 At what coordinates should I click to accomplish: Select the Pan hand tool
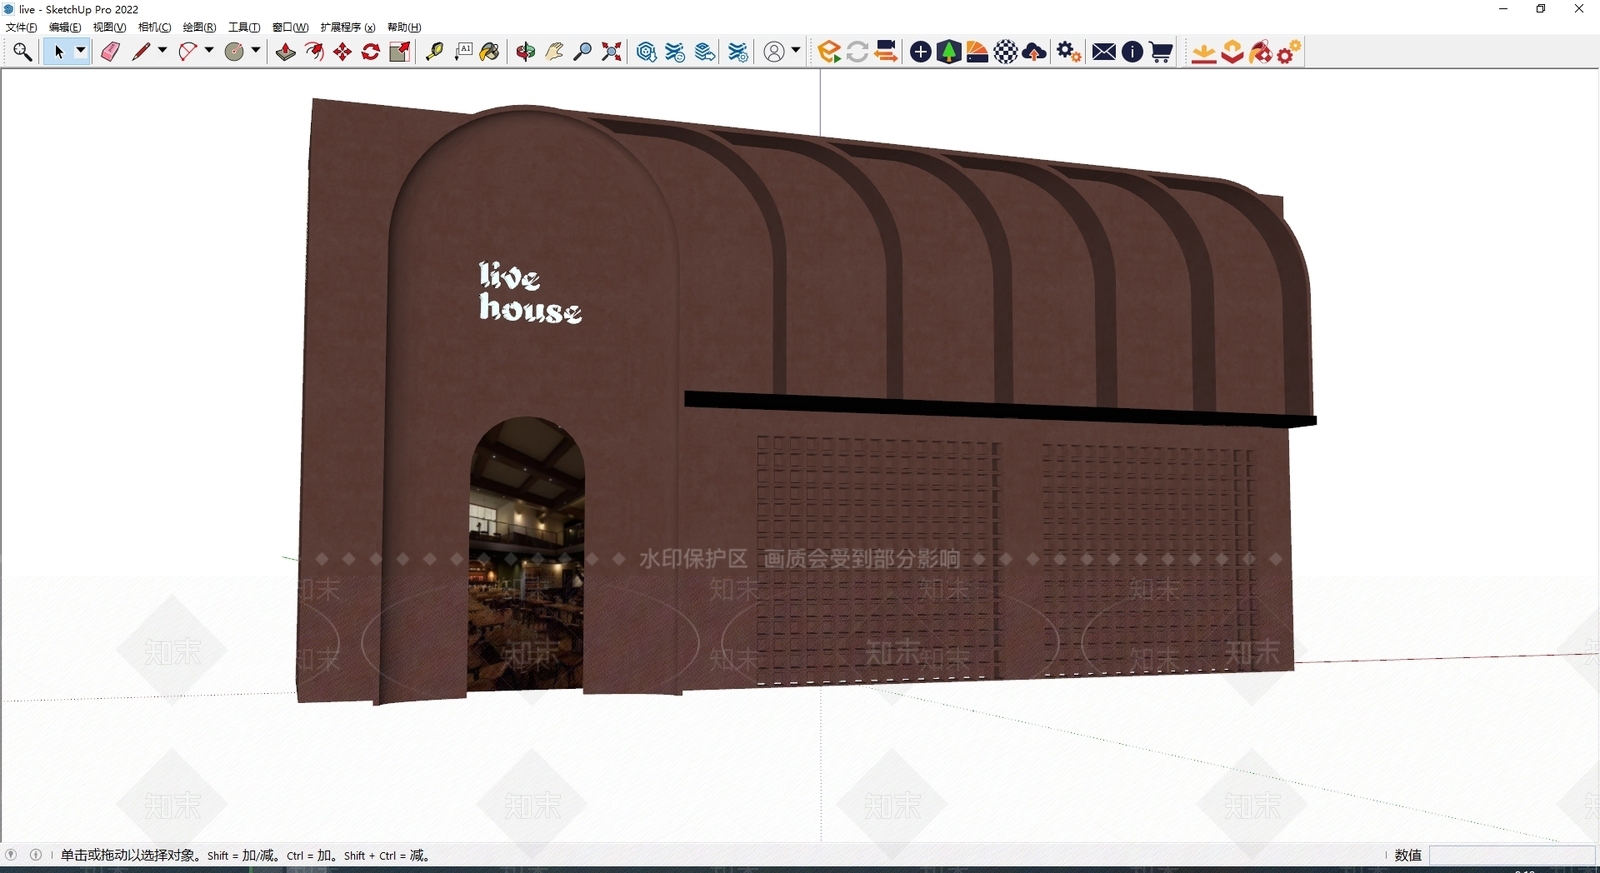click(554, 52)
